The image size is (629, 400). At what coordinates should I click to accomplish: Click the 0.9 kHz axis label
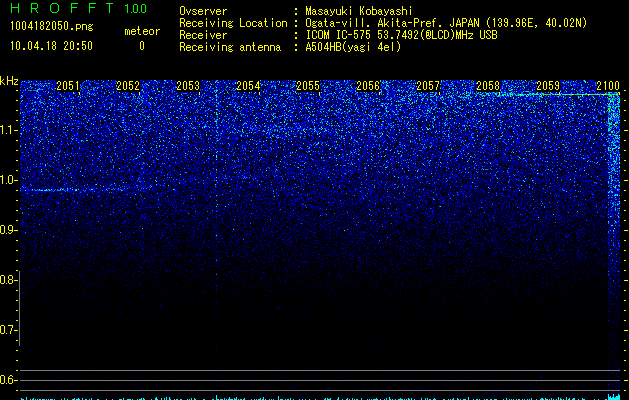tap(9, 230)
